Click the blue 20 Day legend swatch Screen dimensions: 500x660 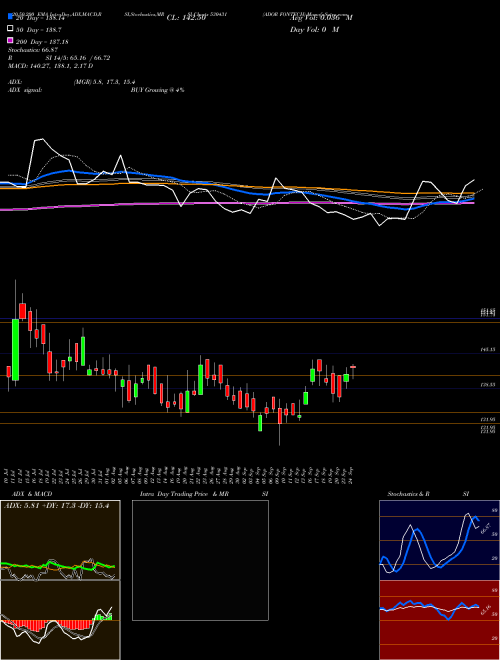pos(10,17)
